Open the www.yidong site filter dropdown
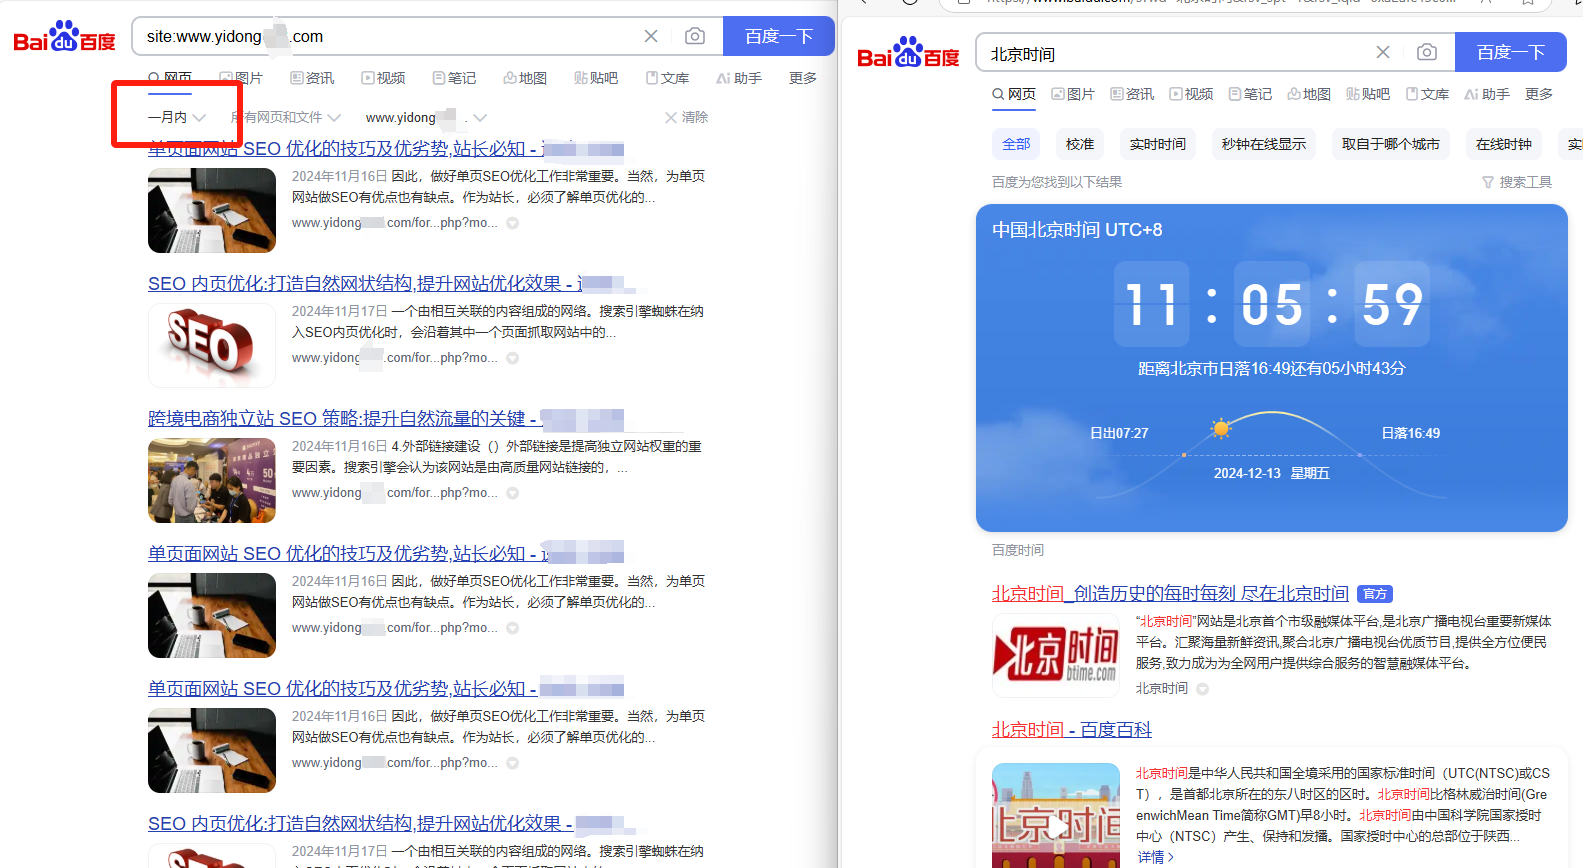 426,117
